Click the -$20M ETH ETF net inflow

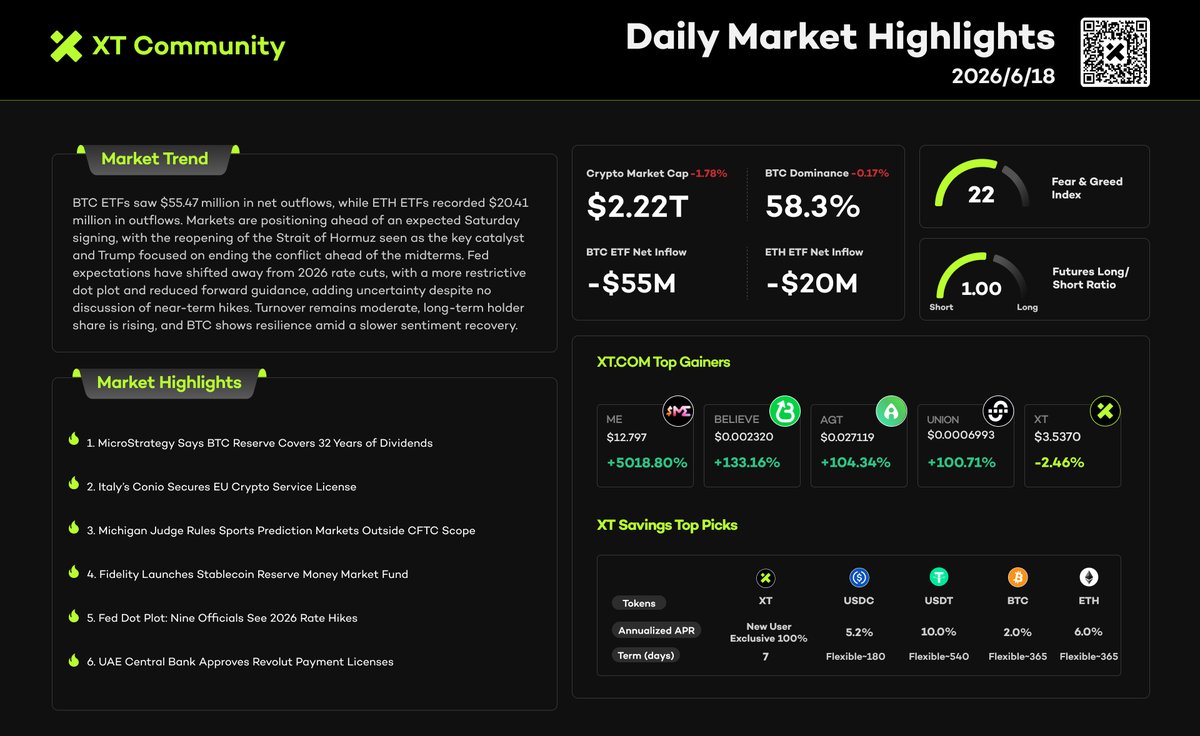pos(811,284)
